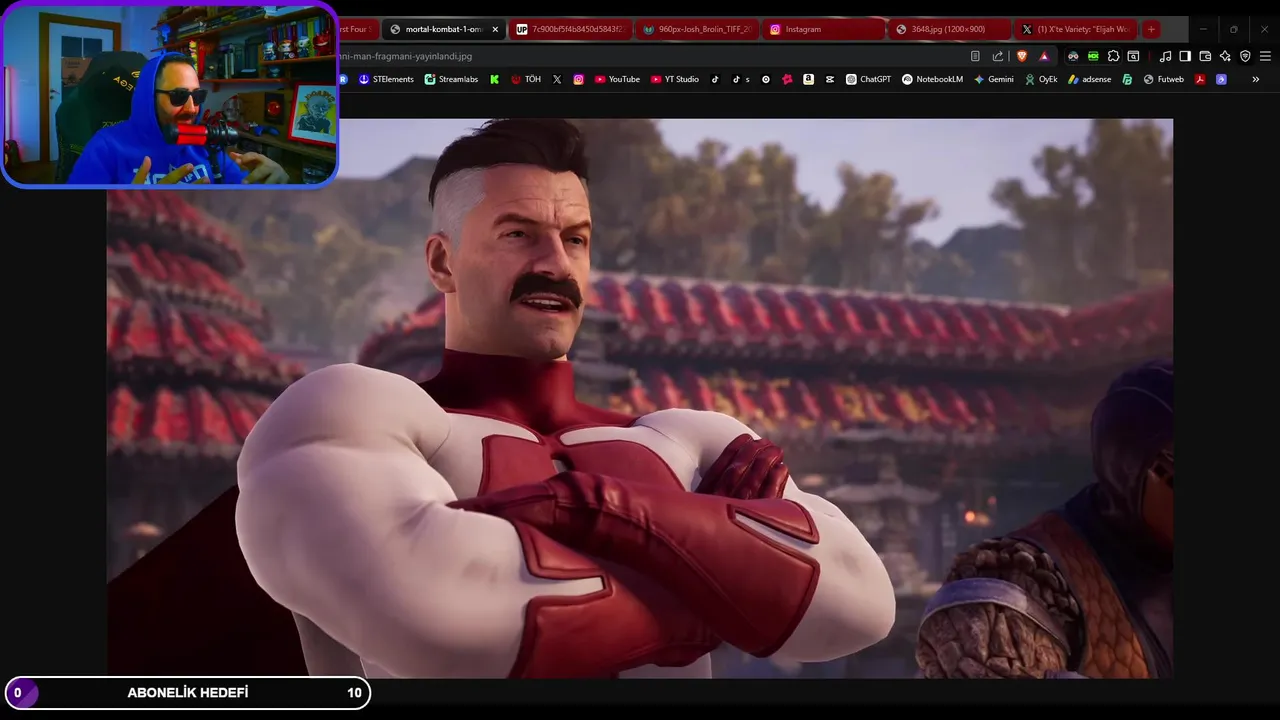Click the streamer webcam overlay
Viewport: 1280px width, 720px height.
point(170,94)
